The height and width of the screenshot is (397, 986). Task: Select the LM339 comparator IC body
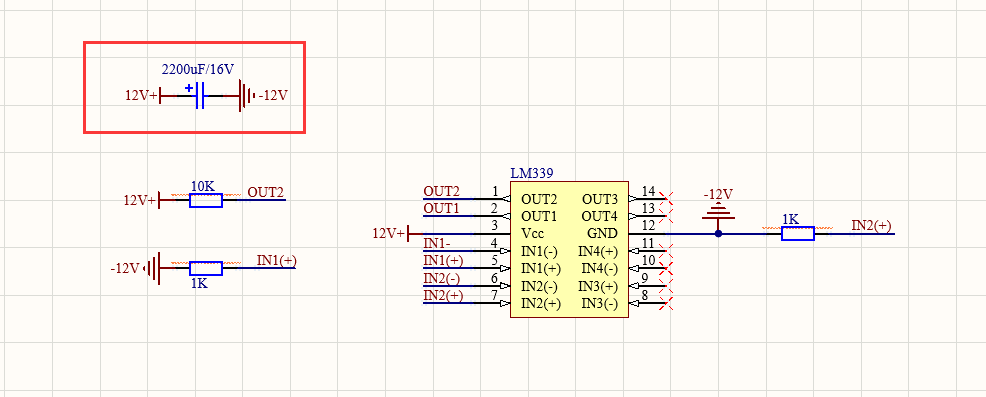569,249
